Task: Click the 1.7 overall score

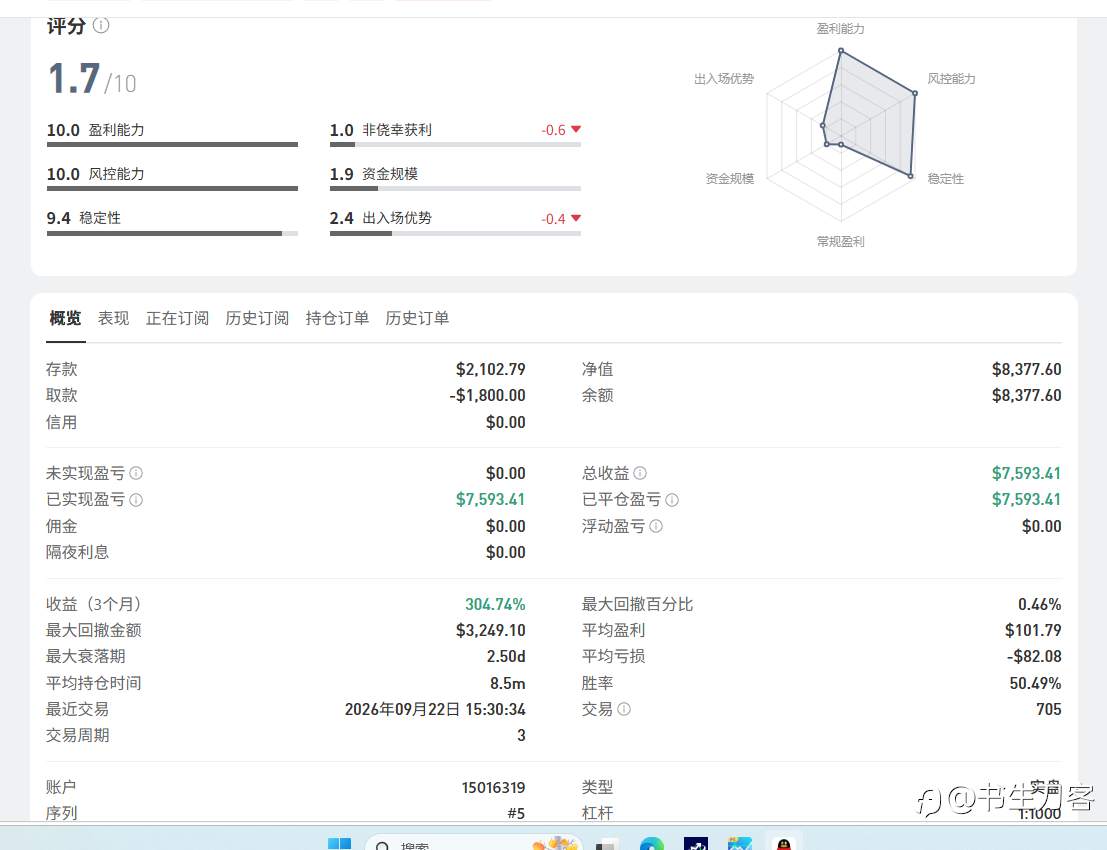Action: tap(74, 78)
